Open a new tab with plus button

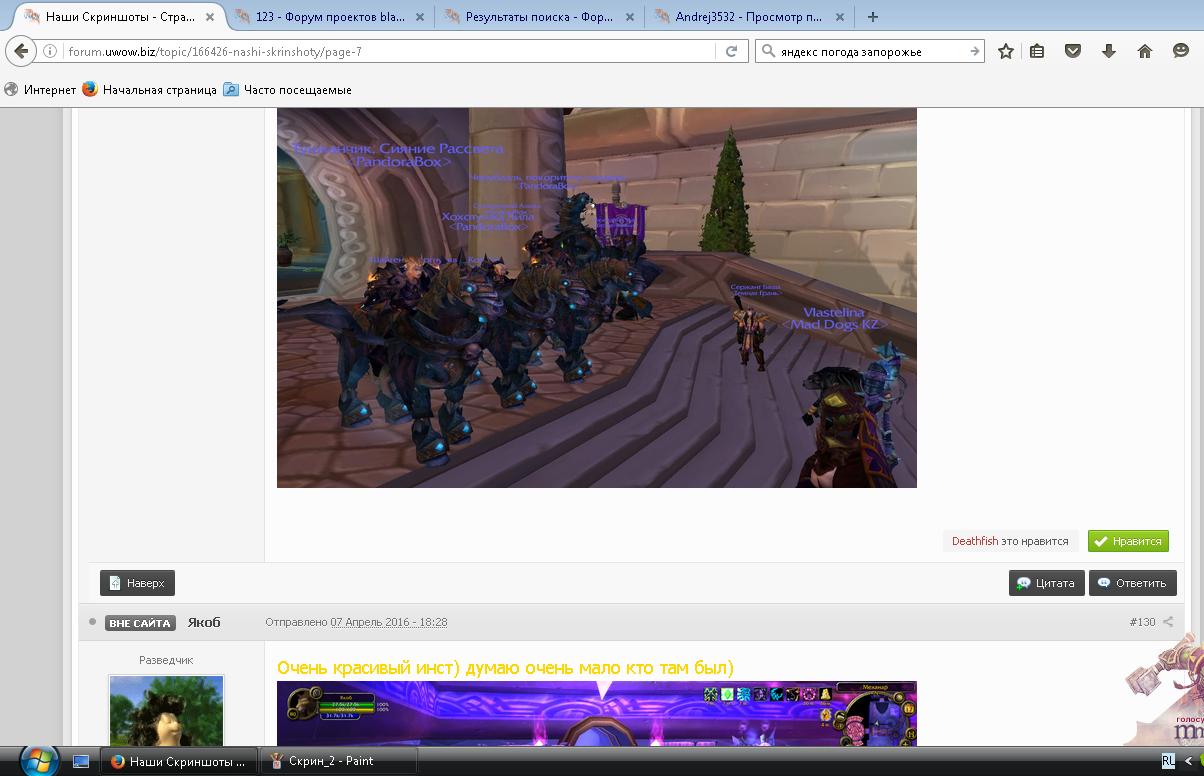click(x=873, y=16)
